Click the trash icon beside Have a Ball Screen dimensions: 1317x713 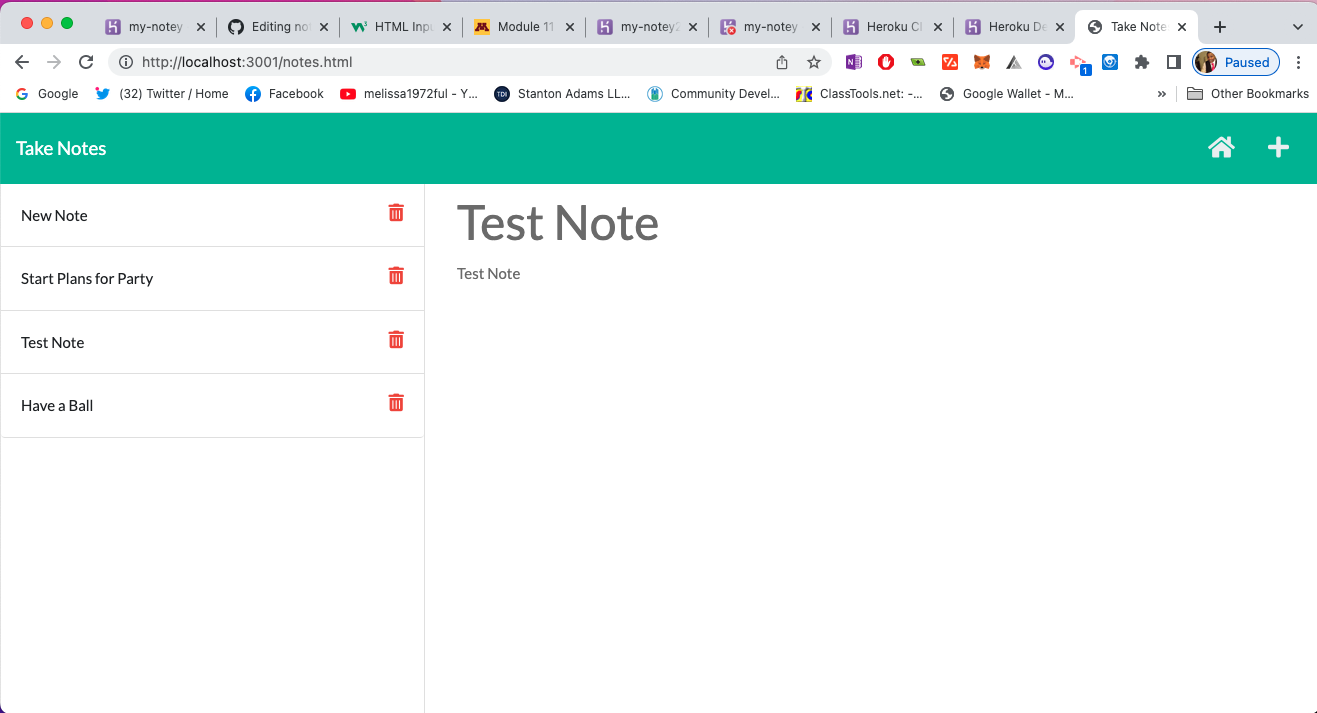click(396, 402)
